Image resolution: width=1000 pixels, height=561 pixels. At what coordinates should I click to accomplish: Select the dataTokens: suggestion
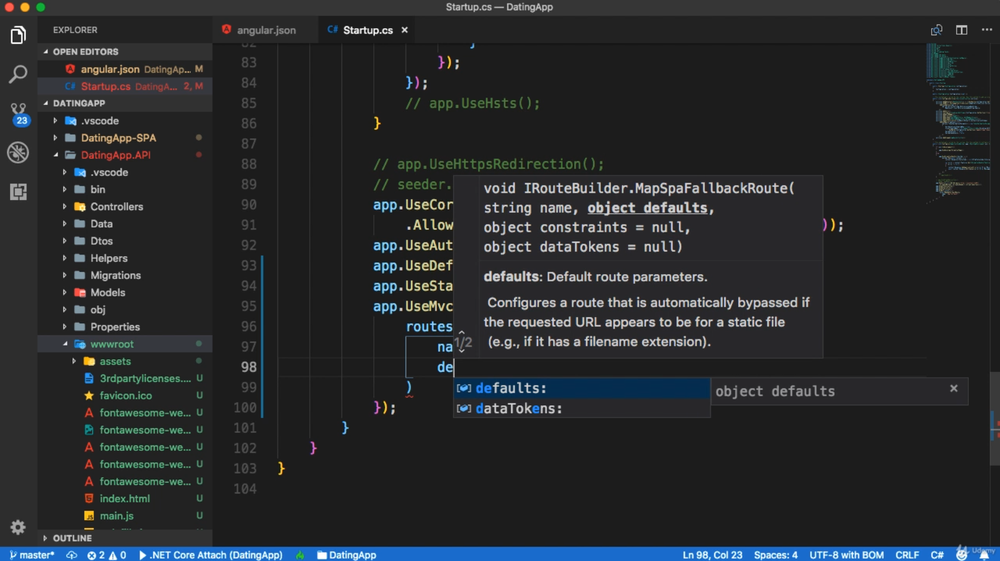518,408
